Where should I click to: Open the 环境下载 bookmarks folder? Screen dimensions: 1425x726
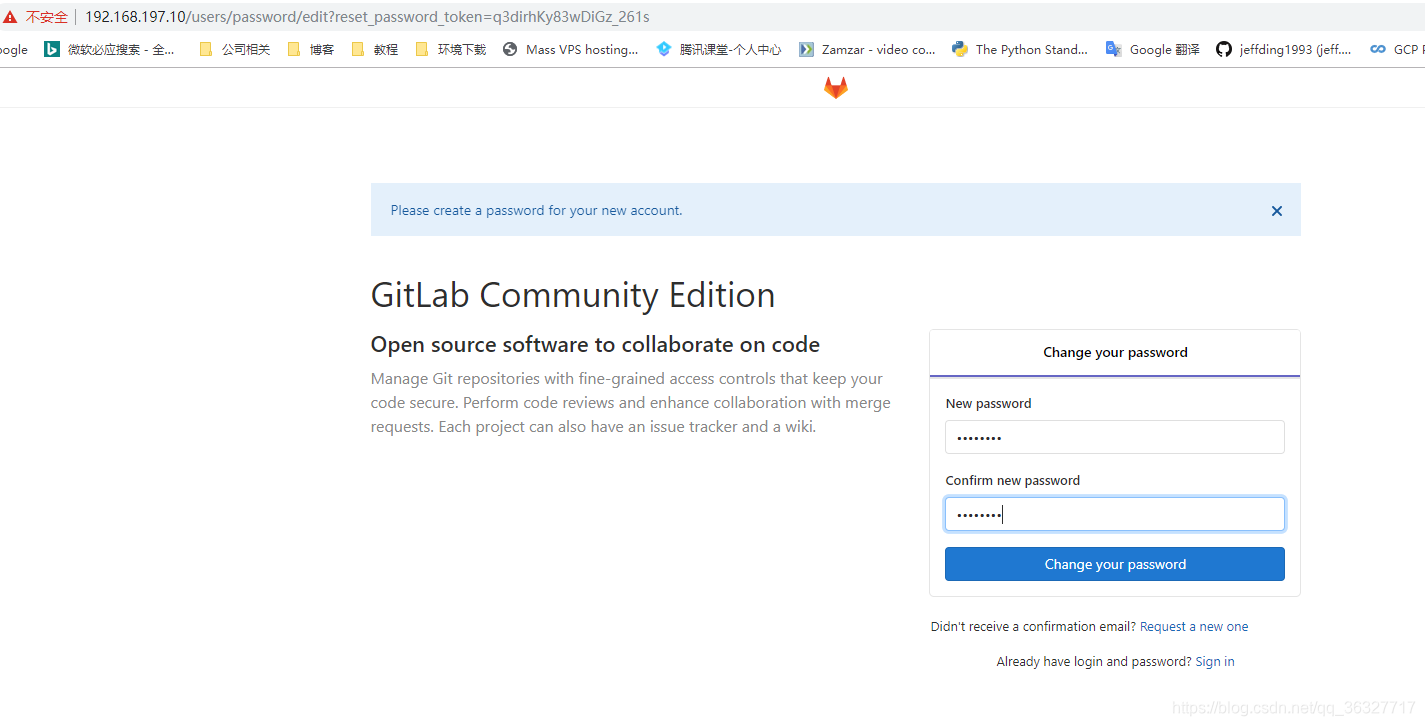[x=451, y=49]
